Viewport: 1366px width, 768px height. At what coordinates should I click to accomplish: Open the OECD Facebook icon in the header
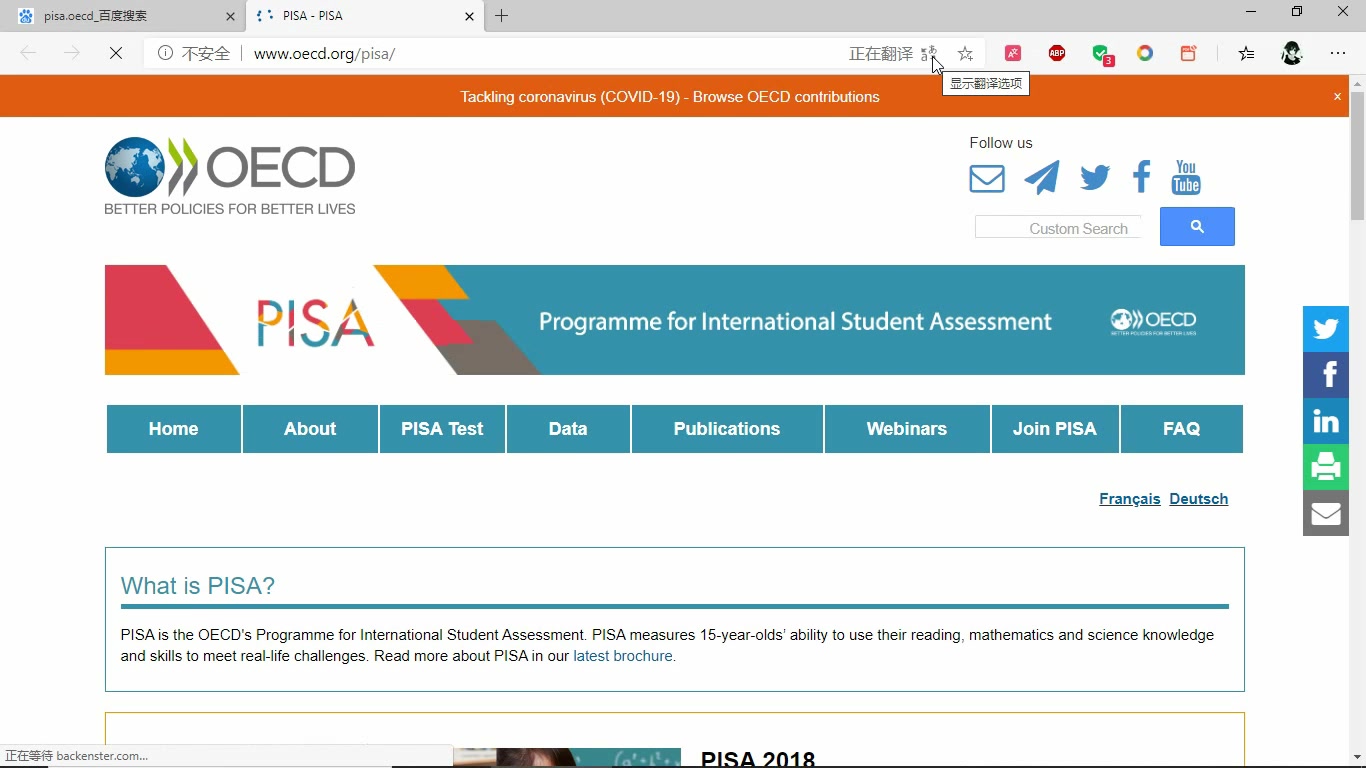tap(1141, 177)
